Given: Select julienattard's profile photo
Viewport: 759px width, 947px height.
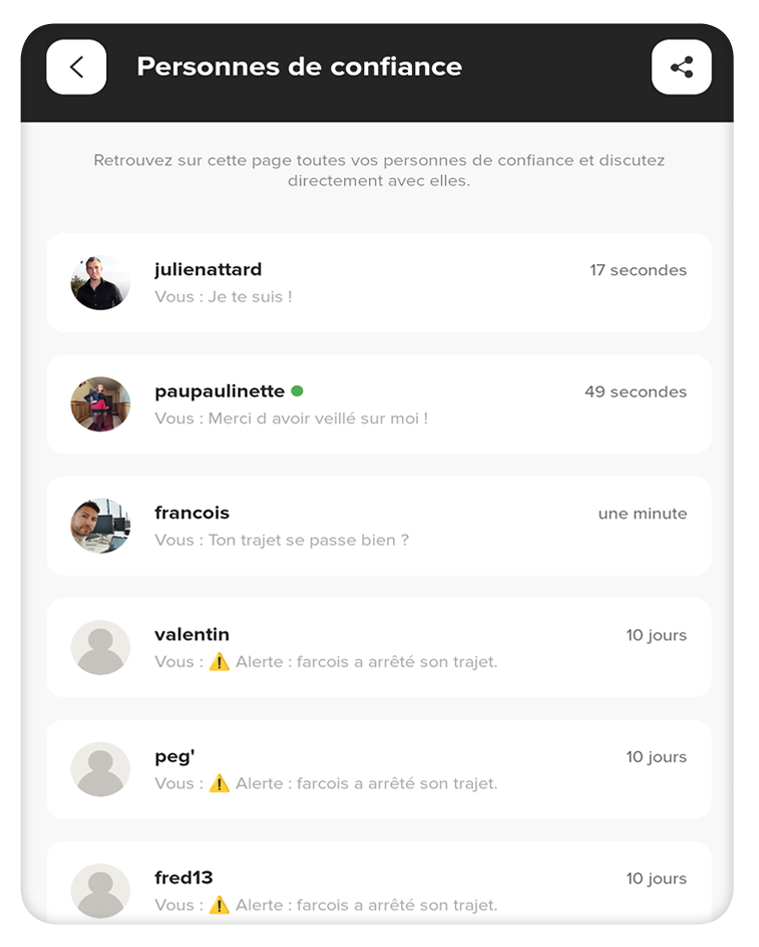Looking at the screenshot, I should pos(100,283).
